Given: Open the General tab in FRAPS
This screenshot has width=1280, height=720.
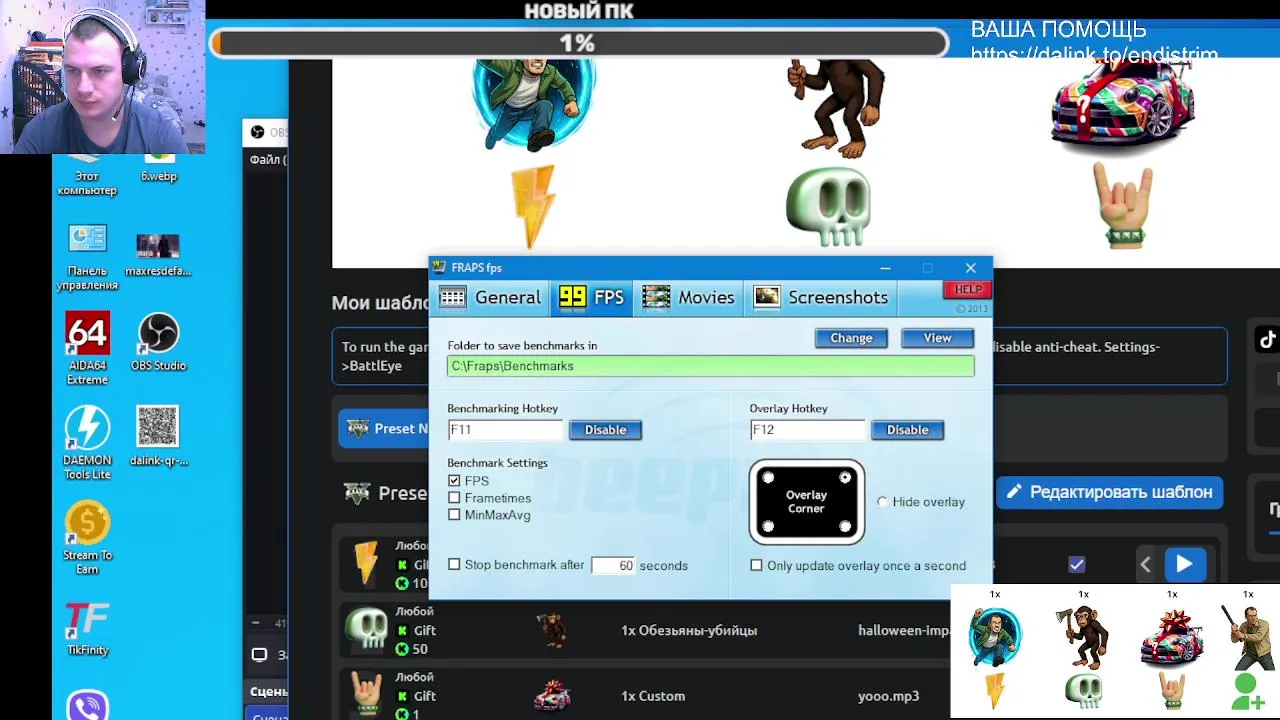Looking at the screenshot, I should pyautogui.click(x=491, y=297).
